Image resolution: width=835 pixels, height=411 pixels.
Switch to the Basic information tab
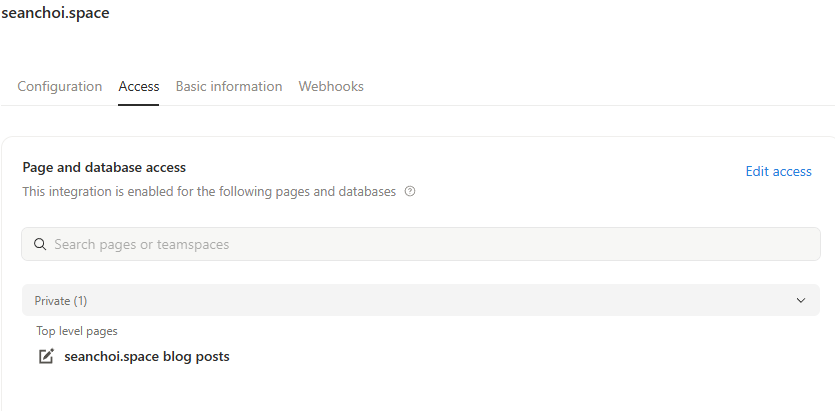(x=229, y=87)
